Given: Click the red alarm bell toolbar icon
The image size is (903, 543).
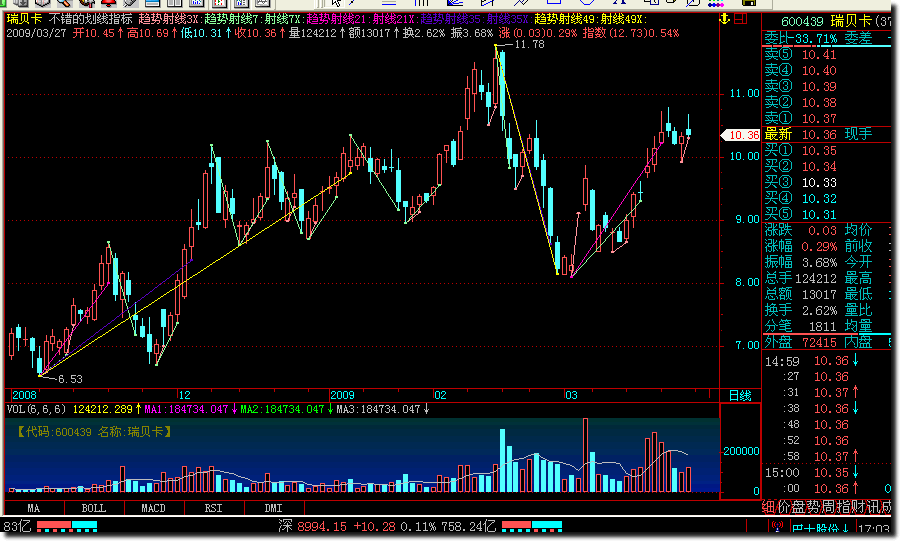Looking at the screenshot, I should pyautogui.click(x=108, y=3).
